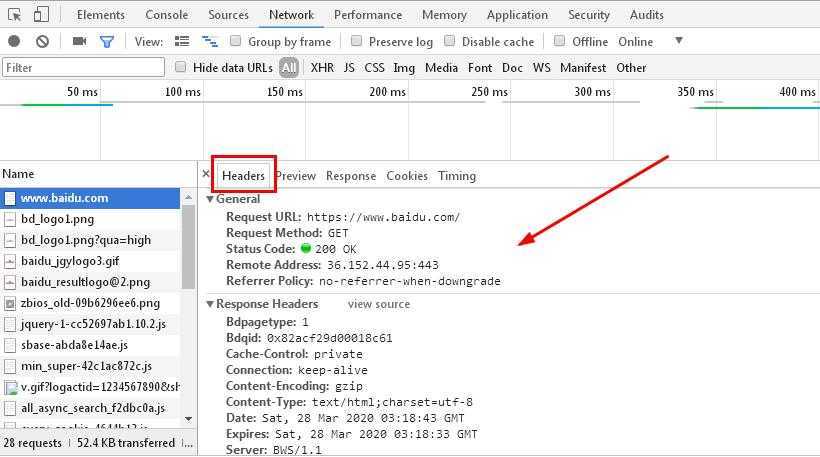Image resolution: width=820 pixels, height=457 pixels.
Task: Toggle Offline checkbox
Action: click(x=559, y=41)
